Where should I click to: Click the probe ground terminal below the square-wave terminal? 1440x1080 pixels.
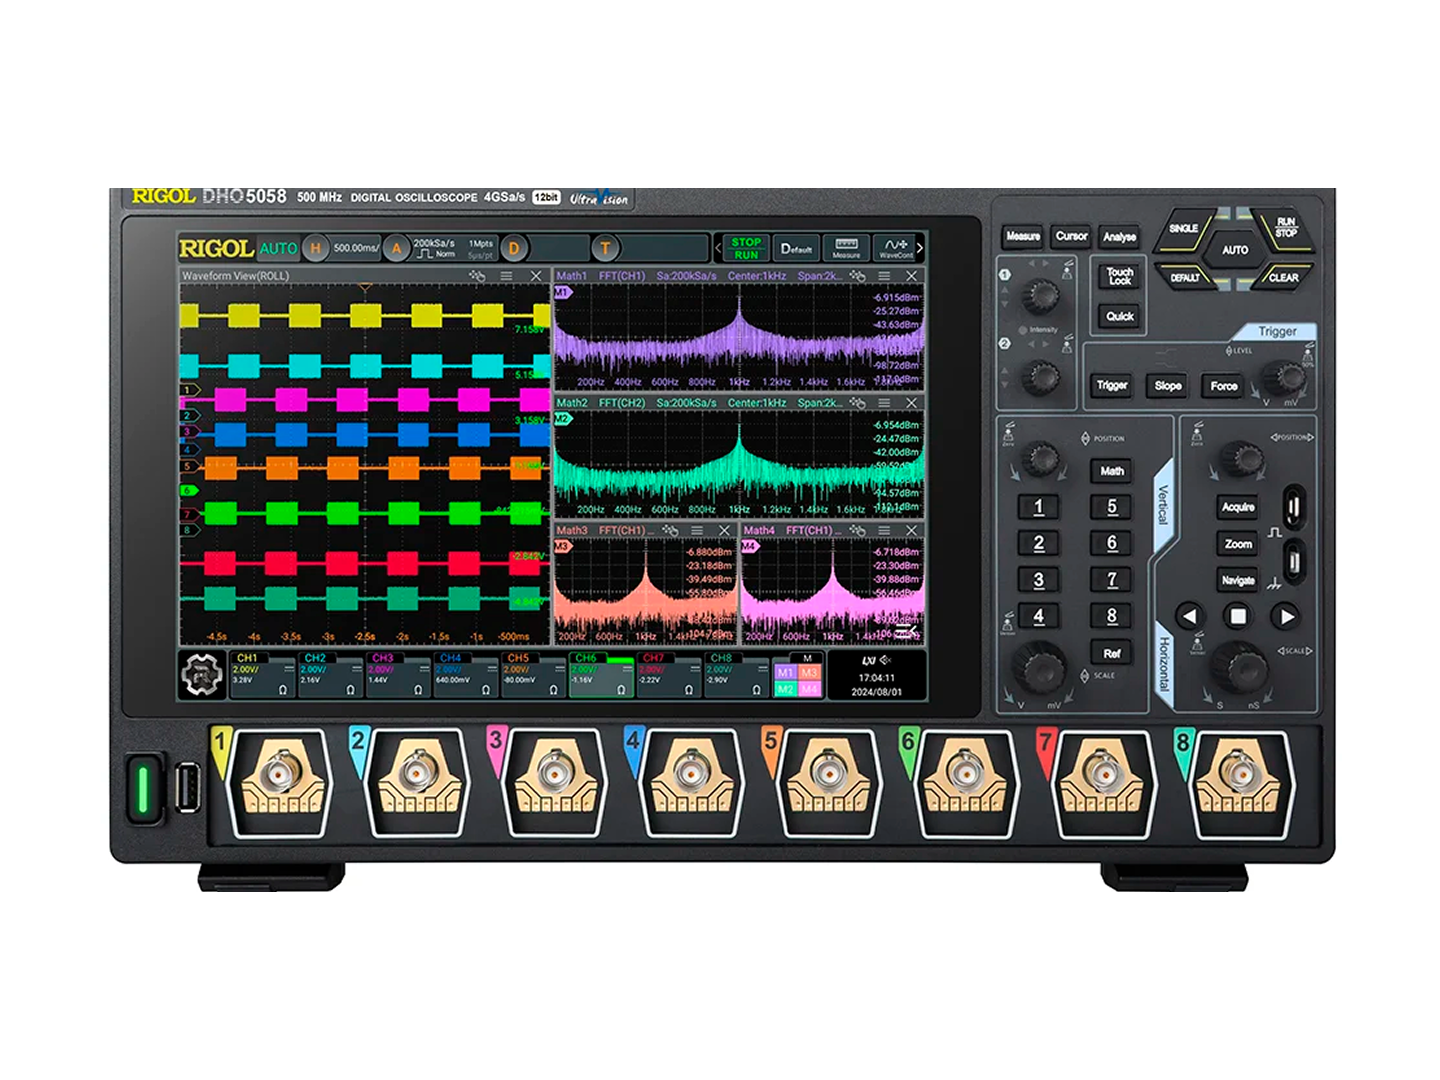click(x=1293, y=560)
